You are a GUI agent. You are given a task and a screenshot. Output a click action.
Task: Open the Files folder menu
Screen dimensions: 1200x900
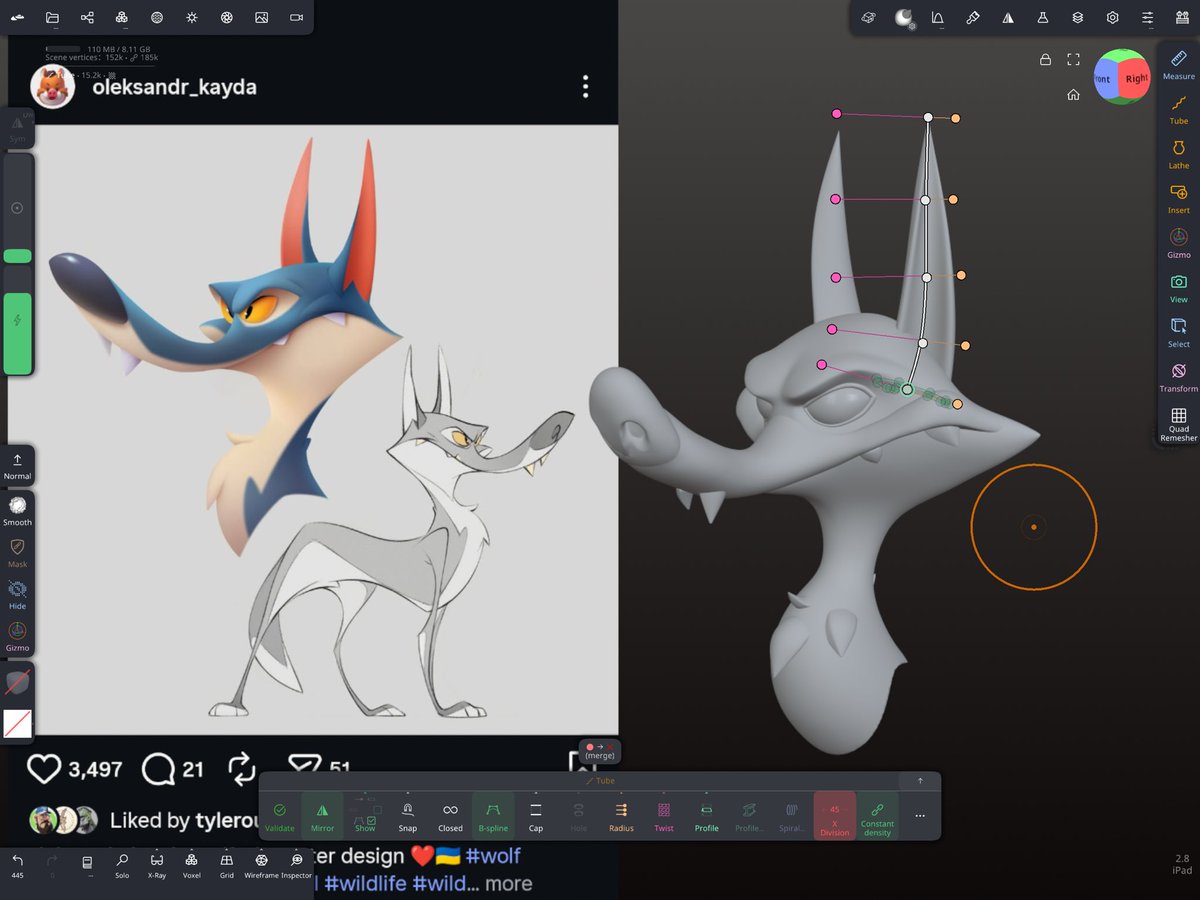[x=52, y=18]
